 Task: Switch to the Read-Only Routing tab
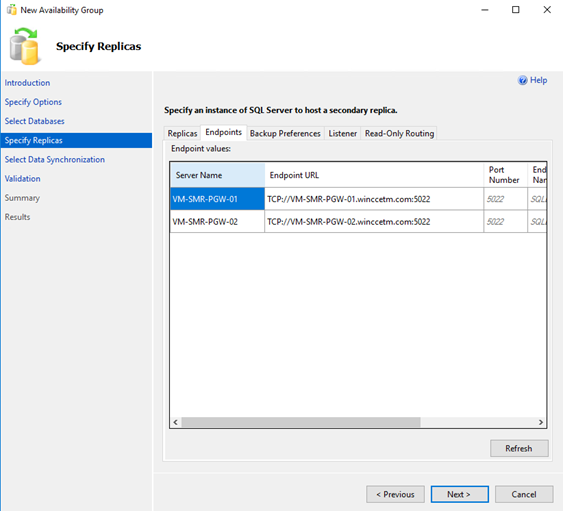coord(399,133)
